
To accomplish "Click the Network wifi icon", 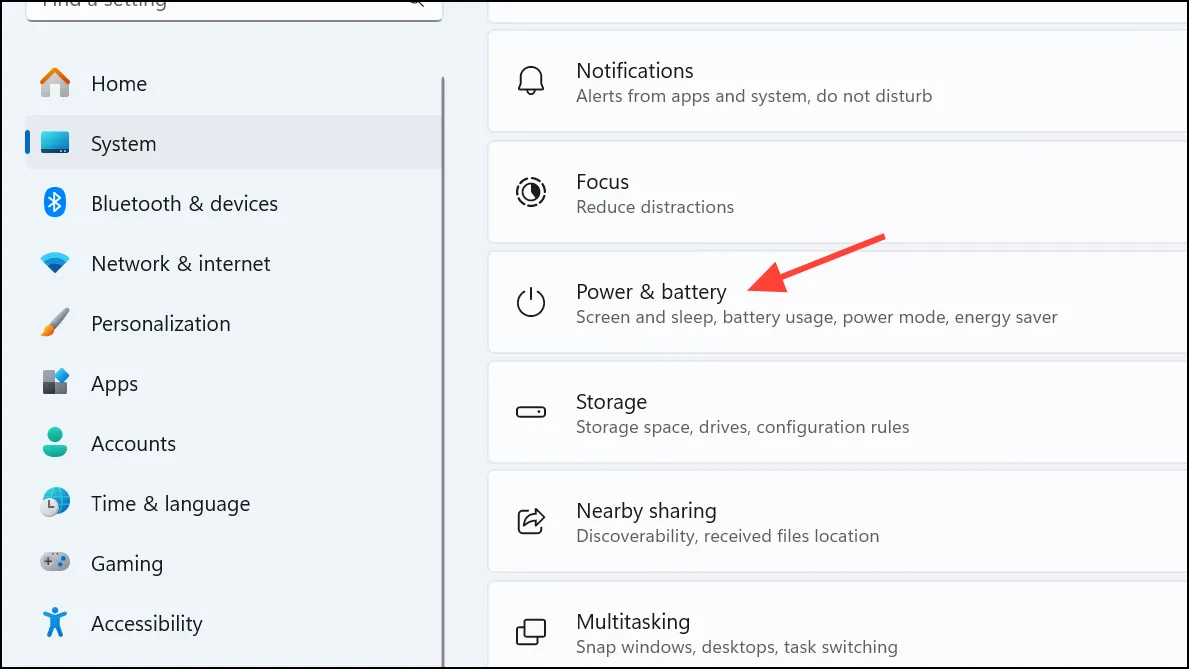I will tap(55, 263).
